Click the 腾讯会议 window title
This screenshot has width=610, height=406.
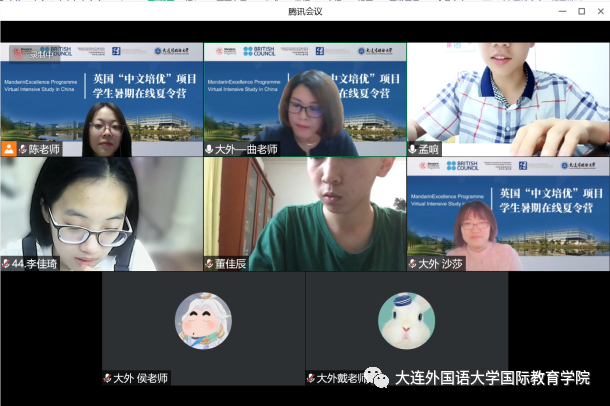[x=305, y=12]
